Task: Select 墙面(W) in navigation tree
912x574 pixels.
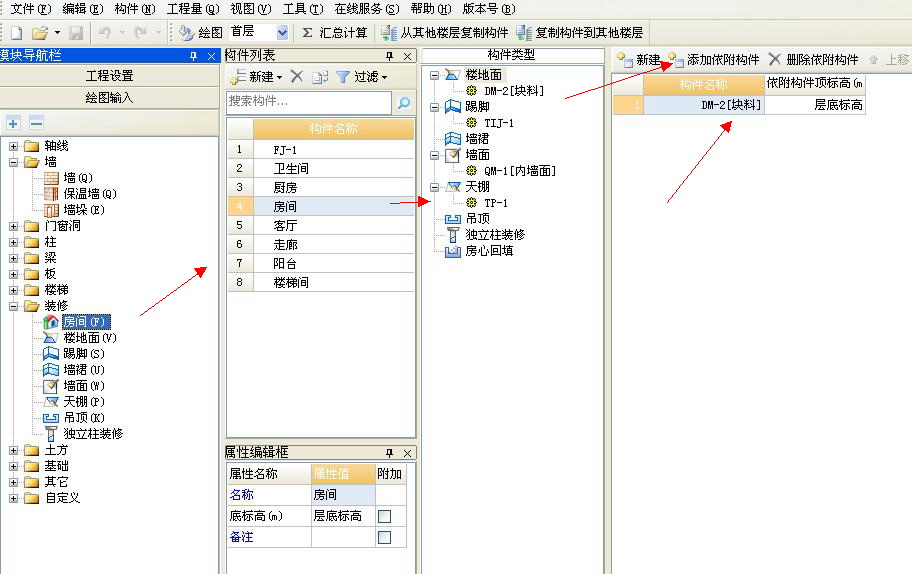Action: tap(84, 386)
